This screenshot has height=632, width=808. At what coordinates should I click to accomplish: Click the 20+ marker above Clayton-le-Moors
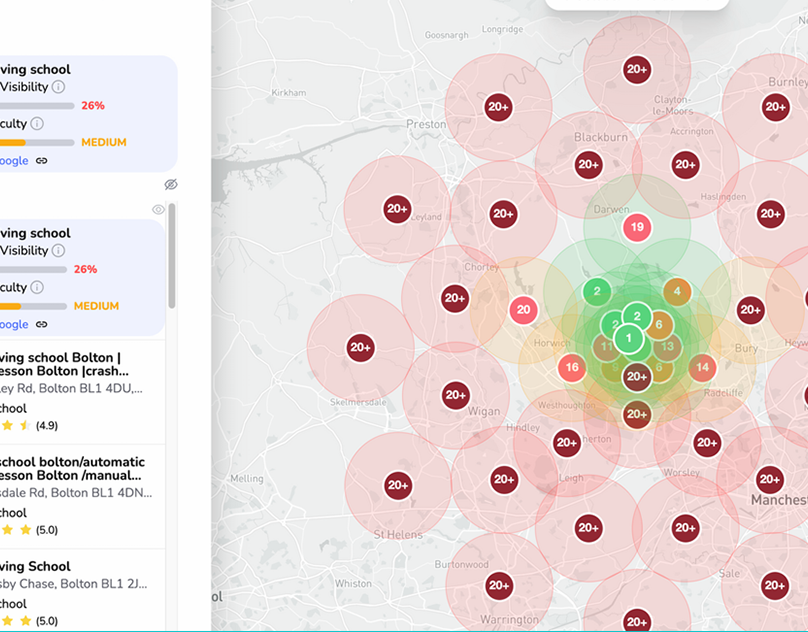tap(637, 69)
